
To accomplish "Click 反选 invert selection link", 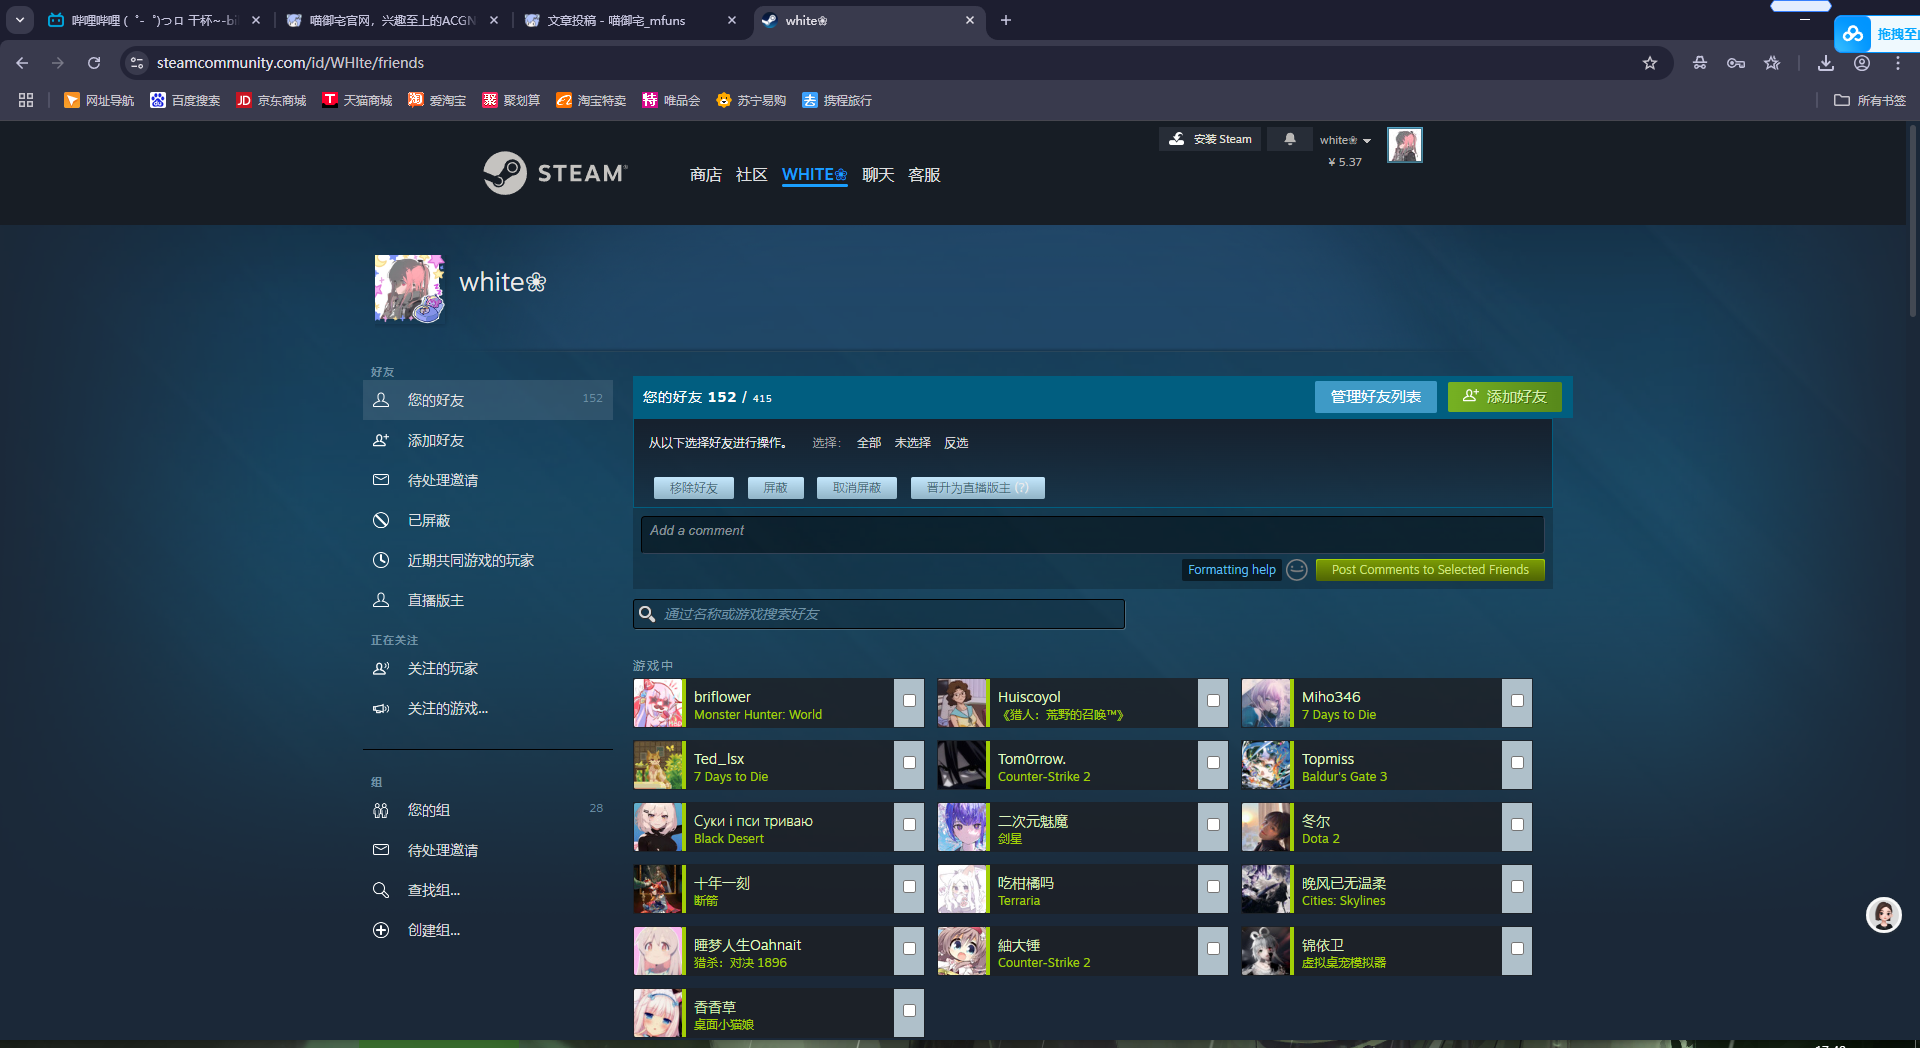I will [x=956, y=443].
